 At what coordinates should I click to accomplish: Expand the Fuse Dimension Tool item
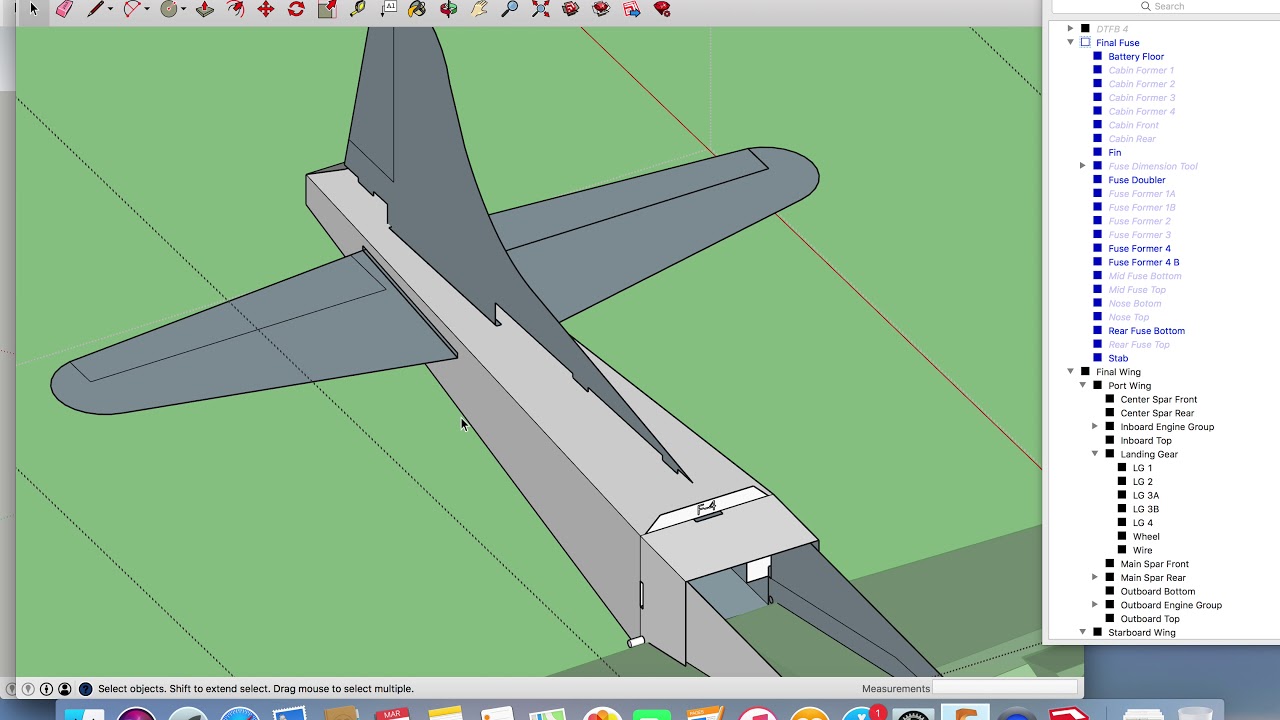1083,166
